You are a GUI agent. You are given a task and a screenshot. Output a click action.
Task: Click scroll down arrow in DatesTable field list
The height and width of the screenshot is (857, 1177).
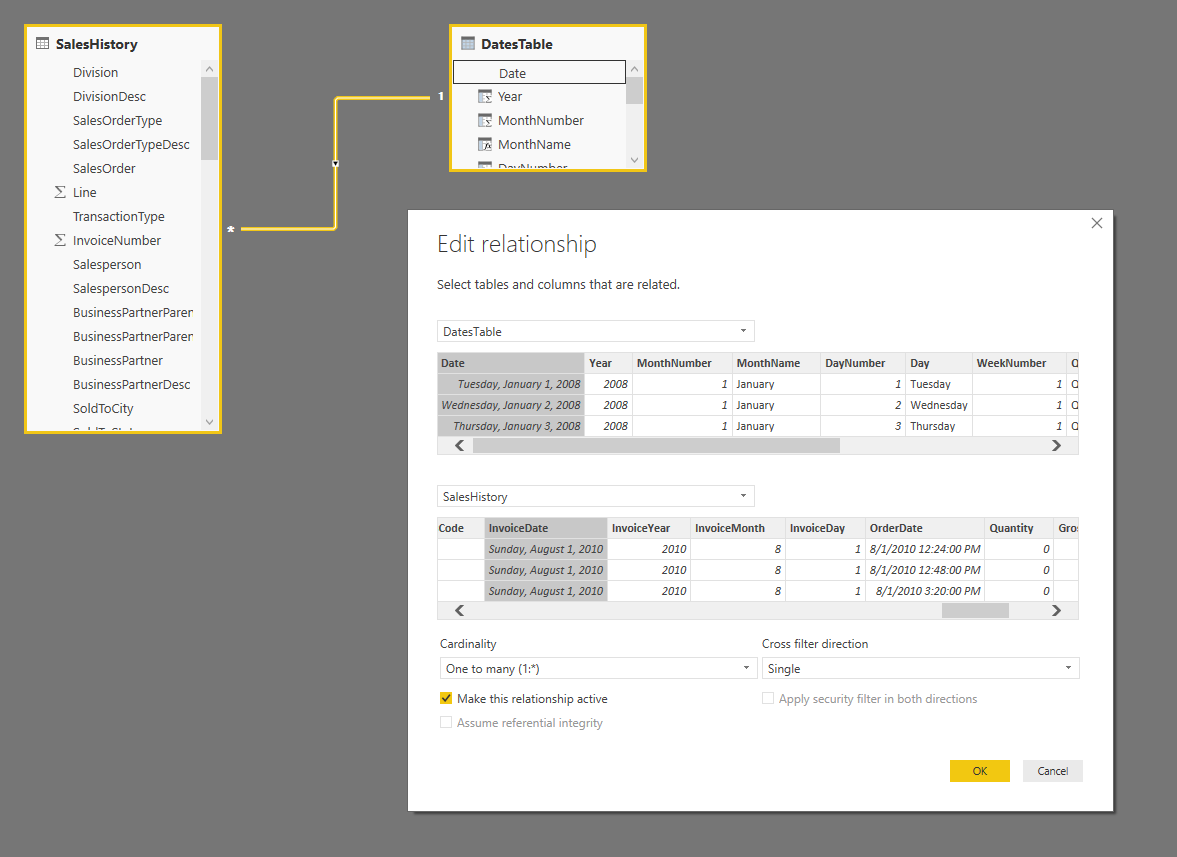point(634,160)
